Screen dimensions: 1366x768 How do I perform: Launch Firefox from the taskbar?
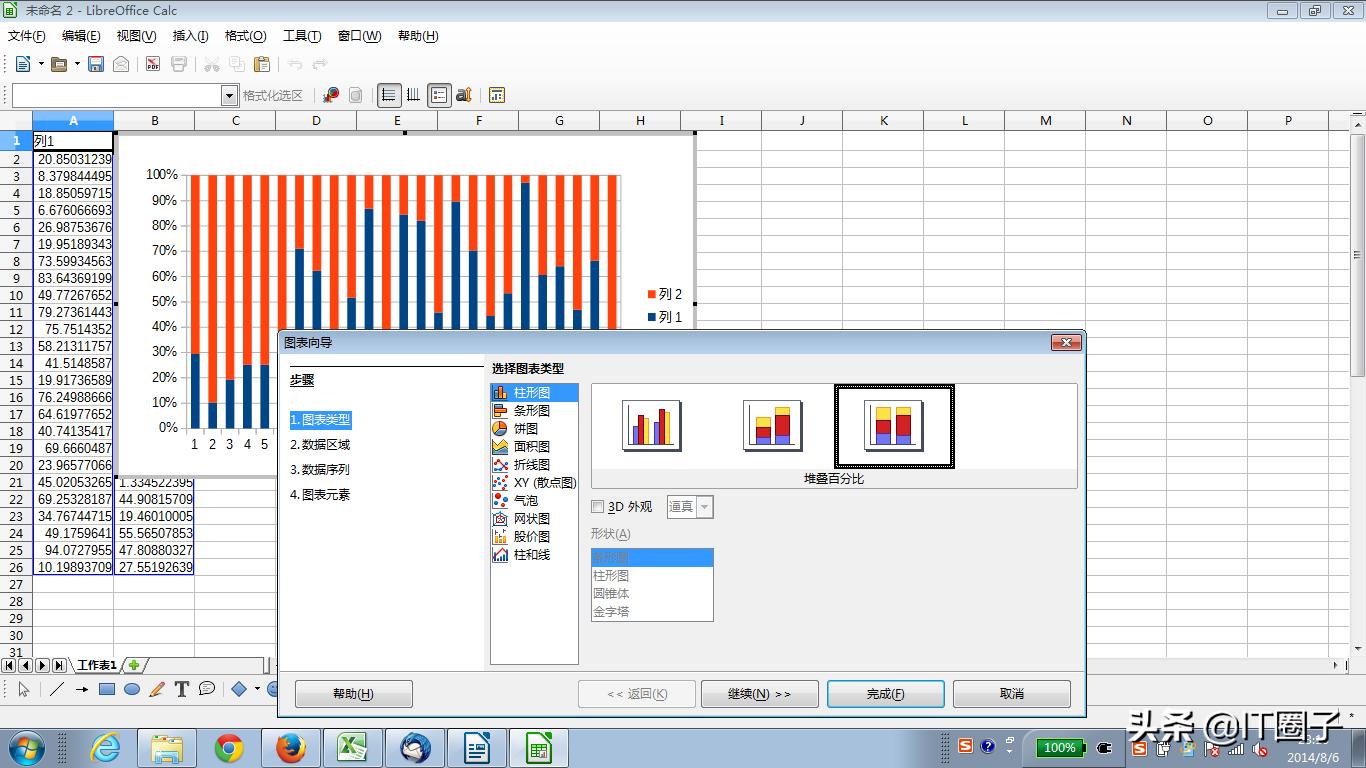(291, 747)
